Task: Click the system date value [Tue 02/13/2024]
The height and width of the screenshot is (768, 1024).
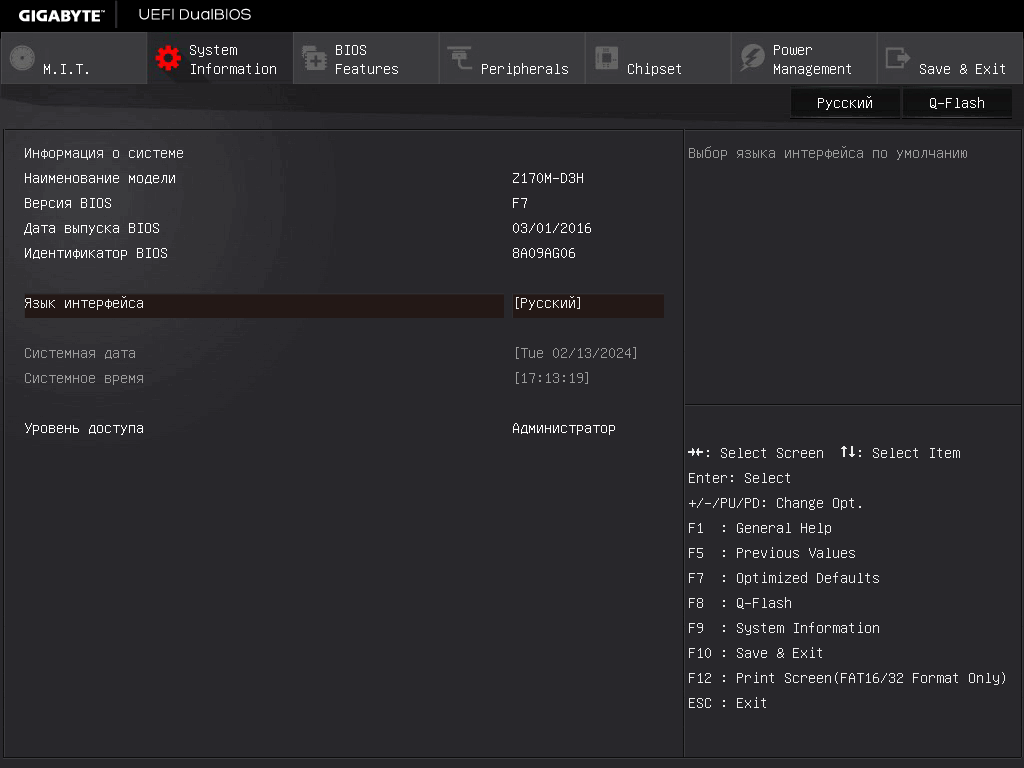Action: [x=575, y=353]
